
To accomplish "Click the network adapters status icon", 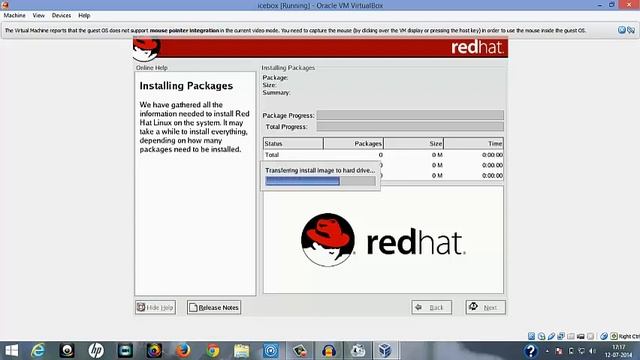I will pyautogui.click(x=561, y=336).
